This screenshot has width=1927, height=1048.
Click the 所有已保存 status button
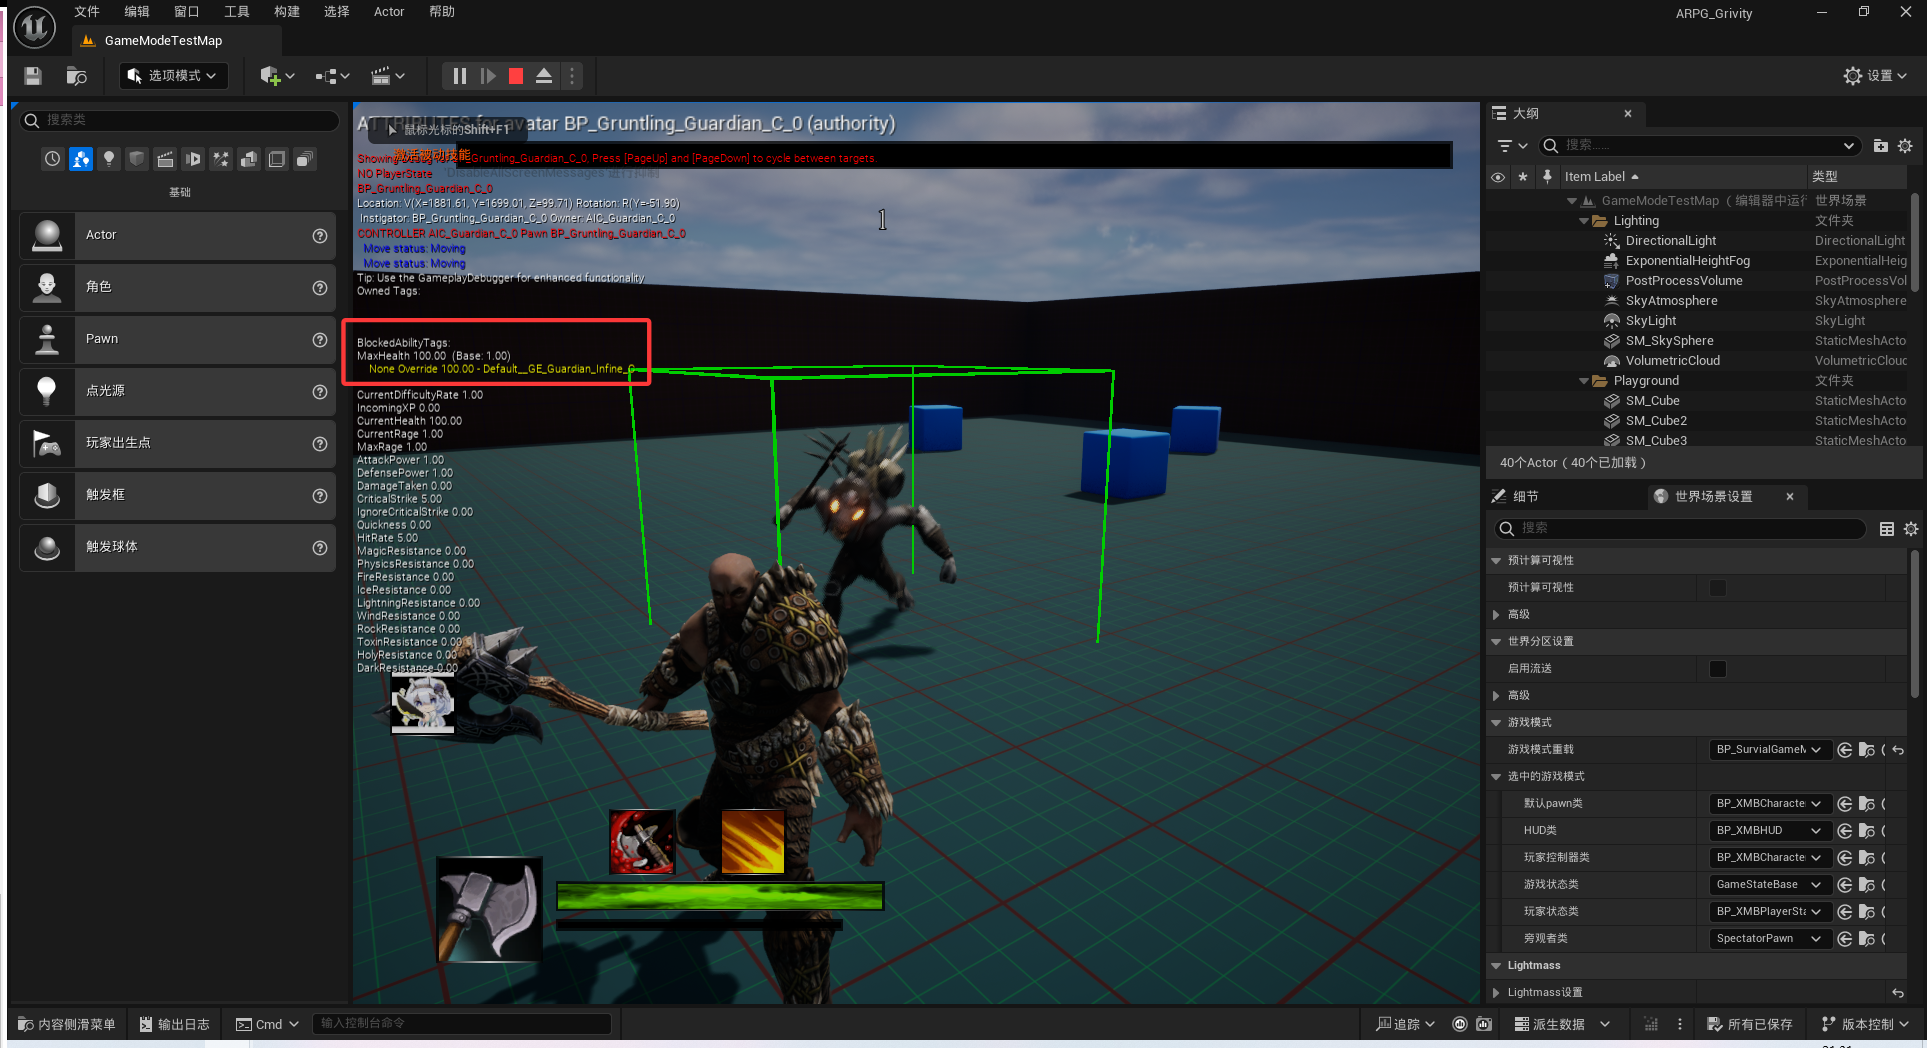[1749, 1025]
